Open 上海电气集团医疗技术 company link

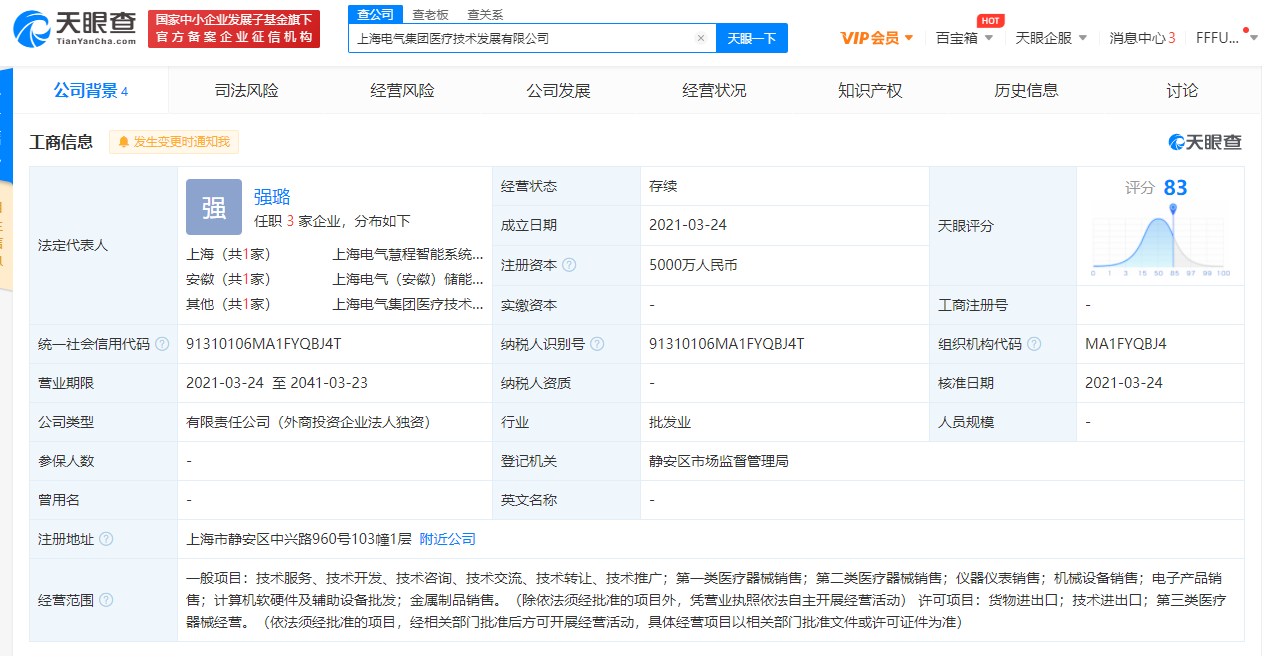coord(408,304)
